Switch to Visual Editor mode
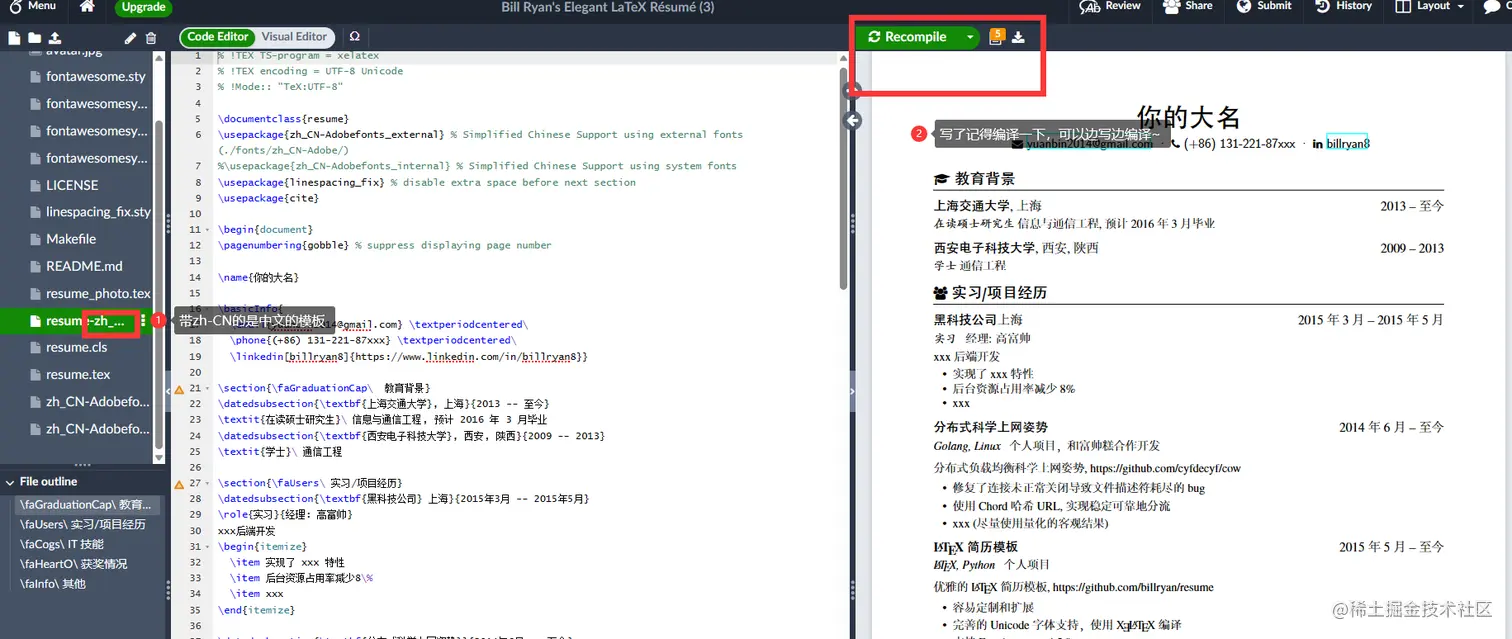The height and width of the screenshot is (639, 1512). (x=294, y=37)
